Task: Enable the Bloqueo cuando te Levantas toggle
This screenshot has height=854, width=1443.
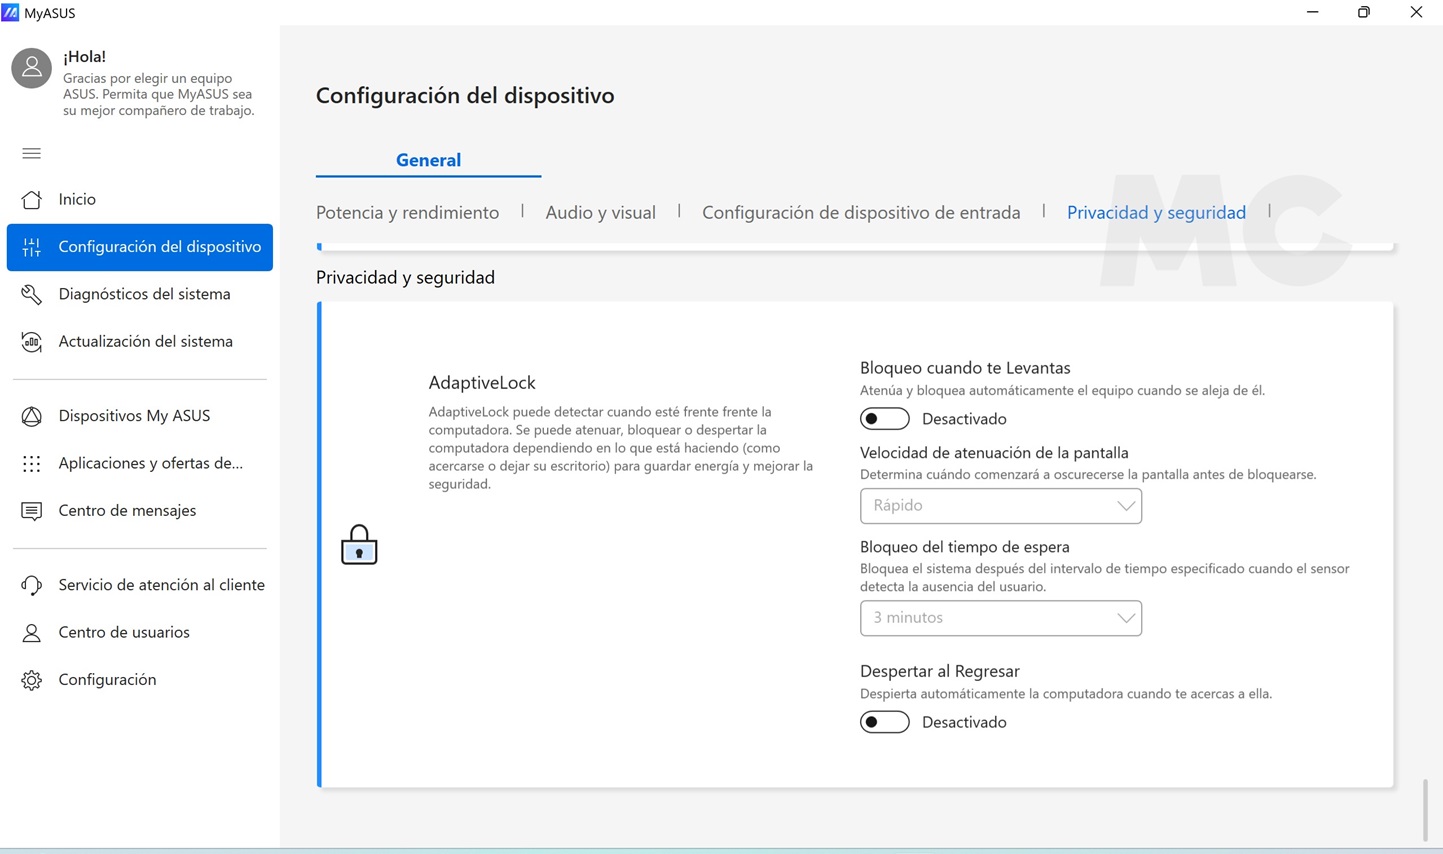Action: point(884,419)
